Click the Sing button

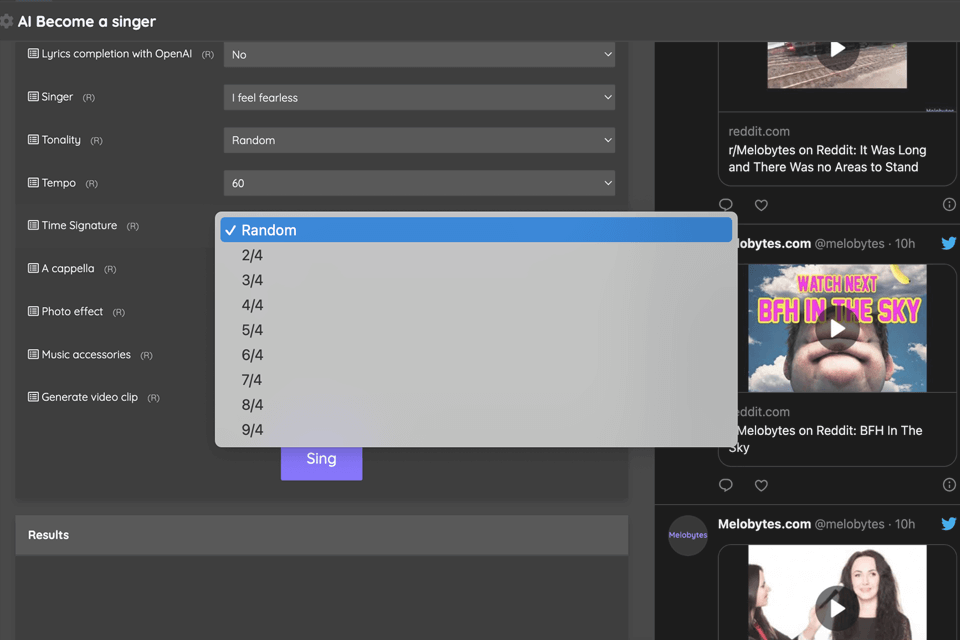coord(321,462)
